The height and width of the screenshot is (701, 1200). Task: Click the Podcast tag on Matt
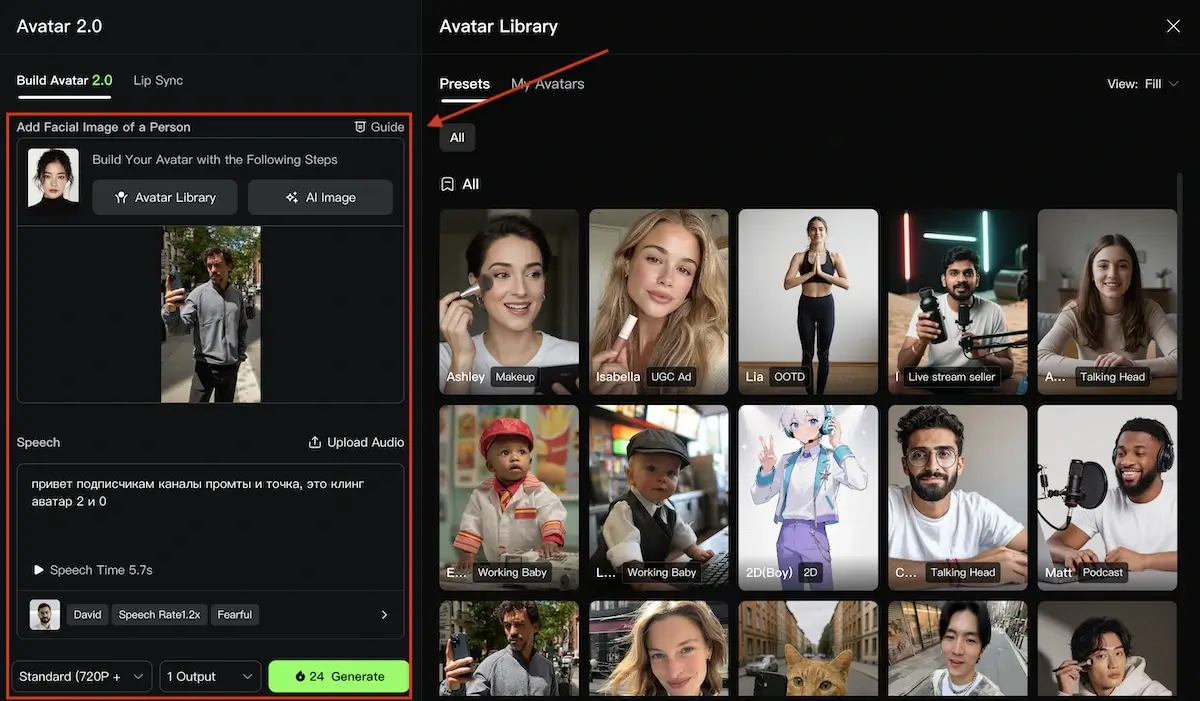(x=1103, y=573)
